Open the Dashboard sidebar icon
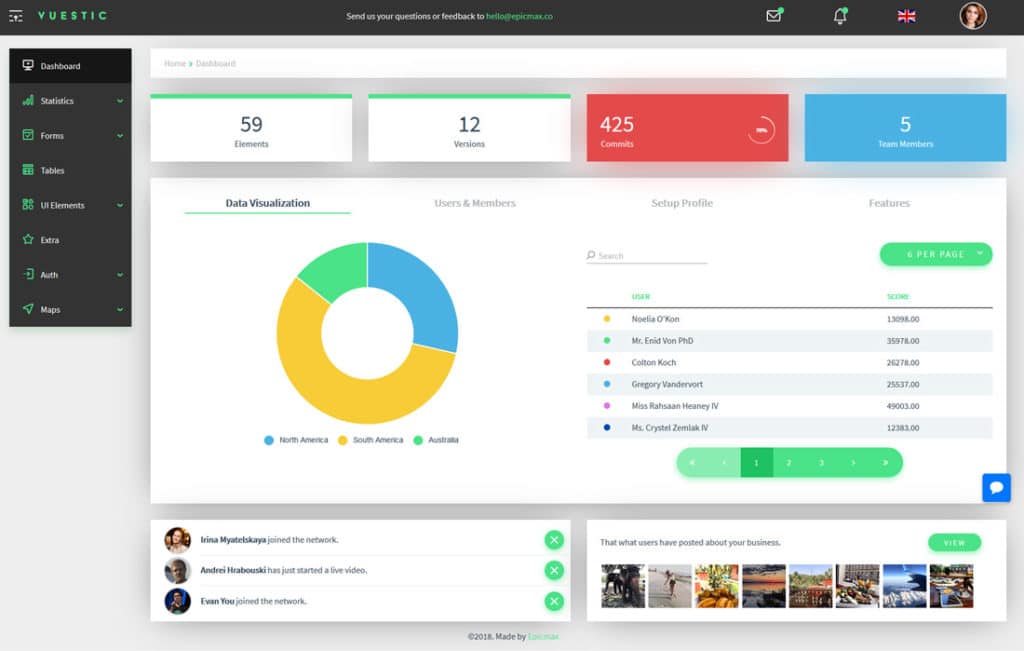The image size is (1024, 651). [x=28, y=65]
